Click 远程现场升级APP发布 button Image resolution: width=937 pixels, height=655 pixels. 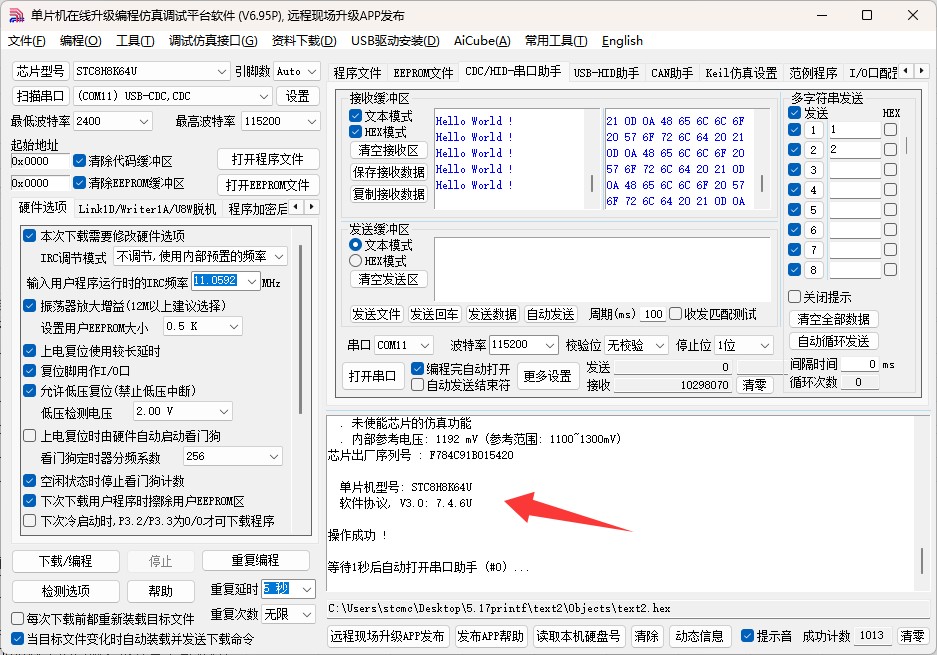click(x=387, y=636)
